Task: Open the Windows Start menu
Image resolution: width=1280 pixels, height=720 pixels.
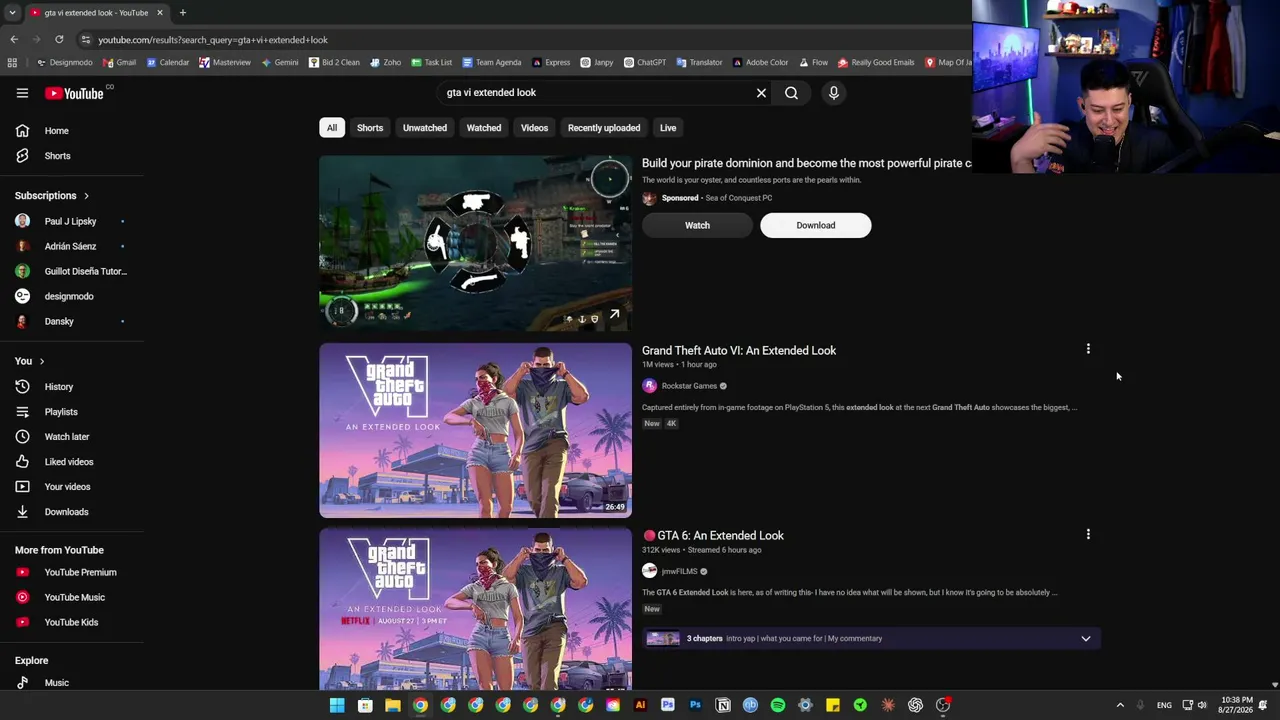Action: pos(337,705)
